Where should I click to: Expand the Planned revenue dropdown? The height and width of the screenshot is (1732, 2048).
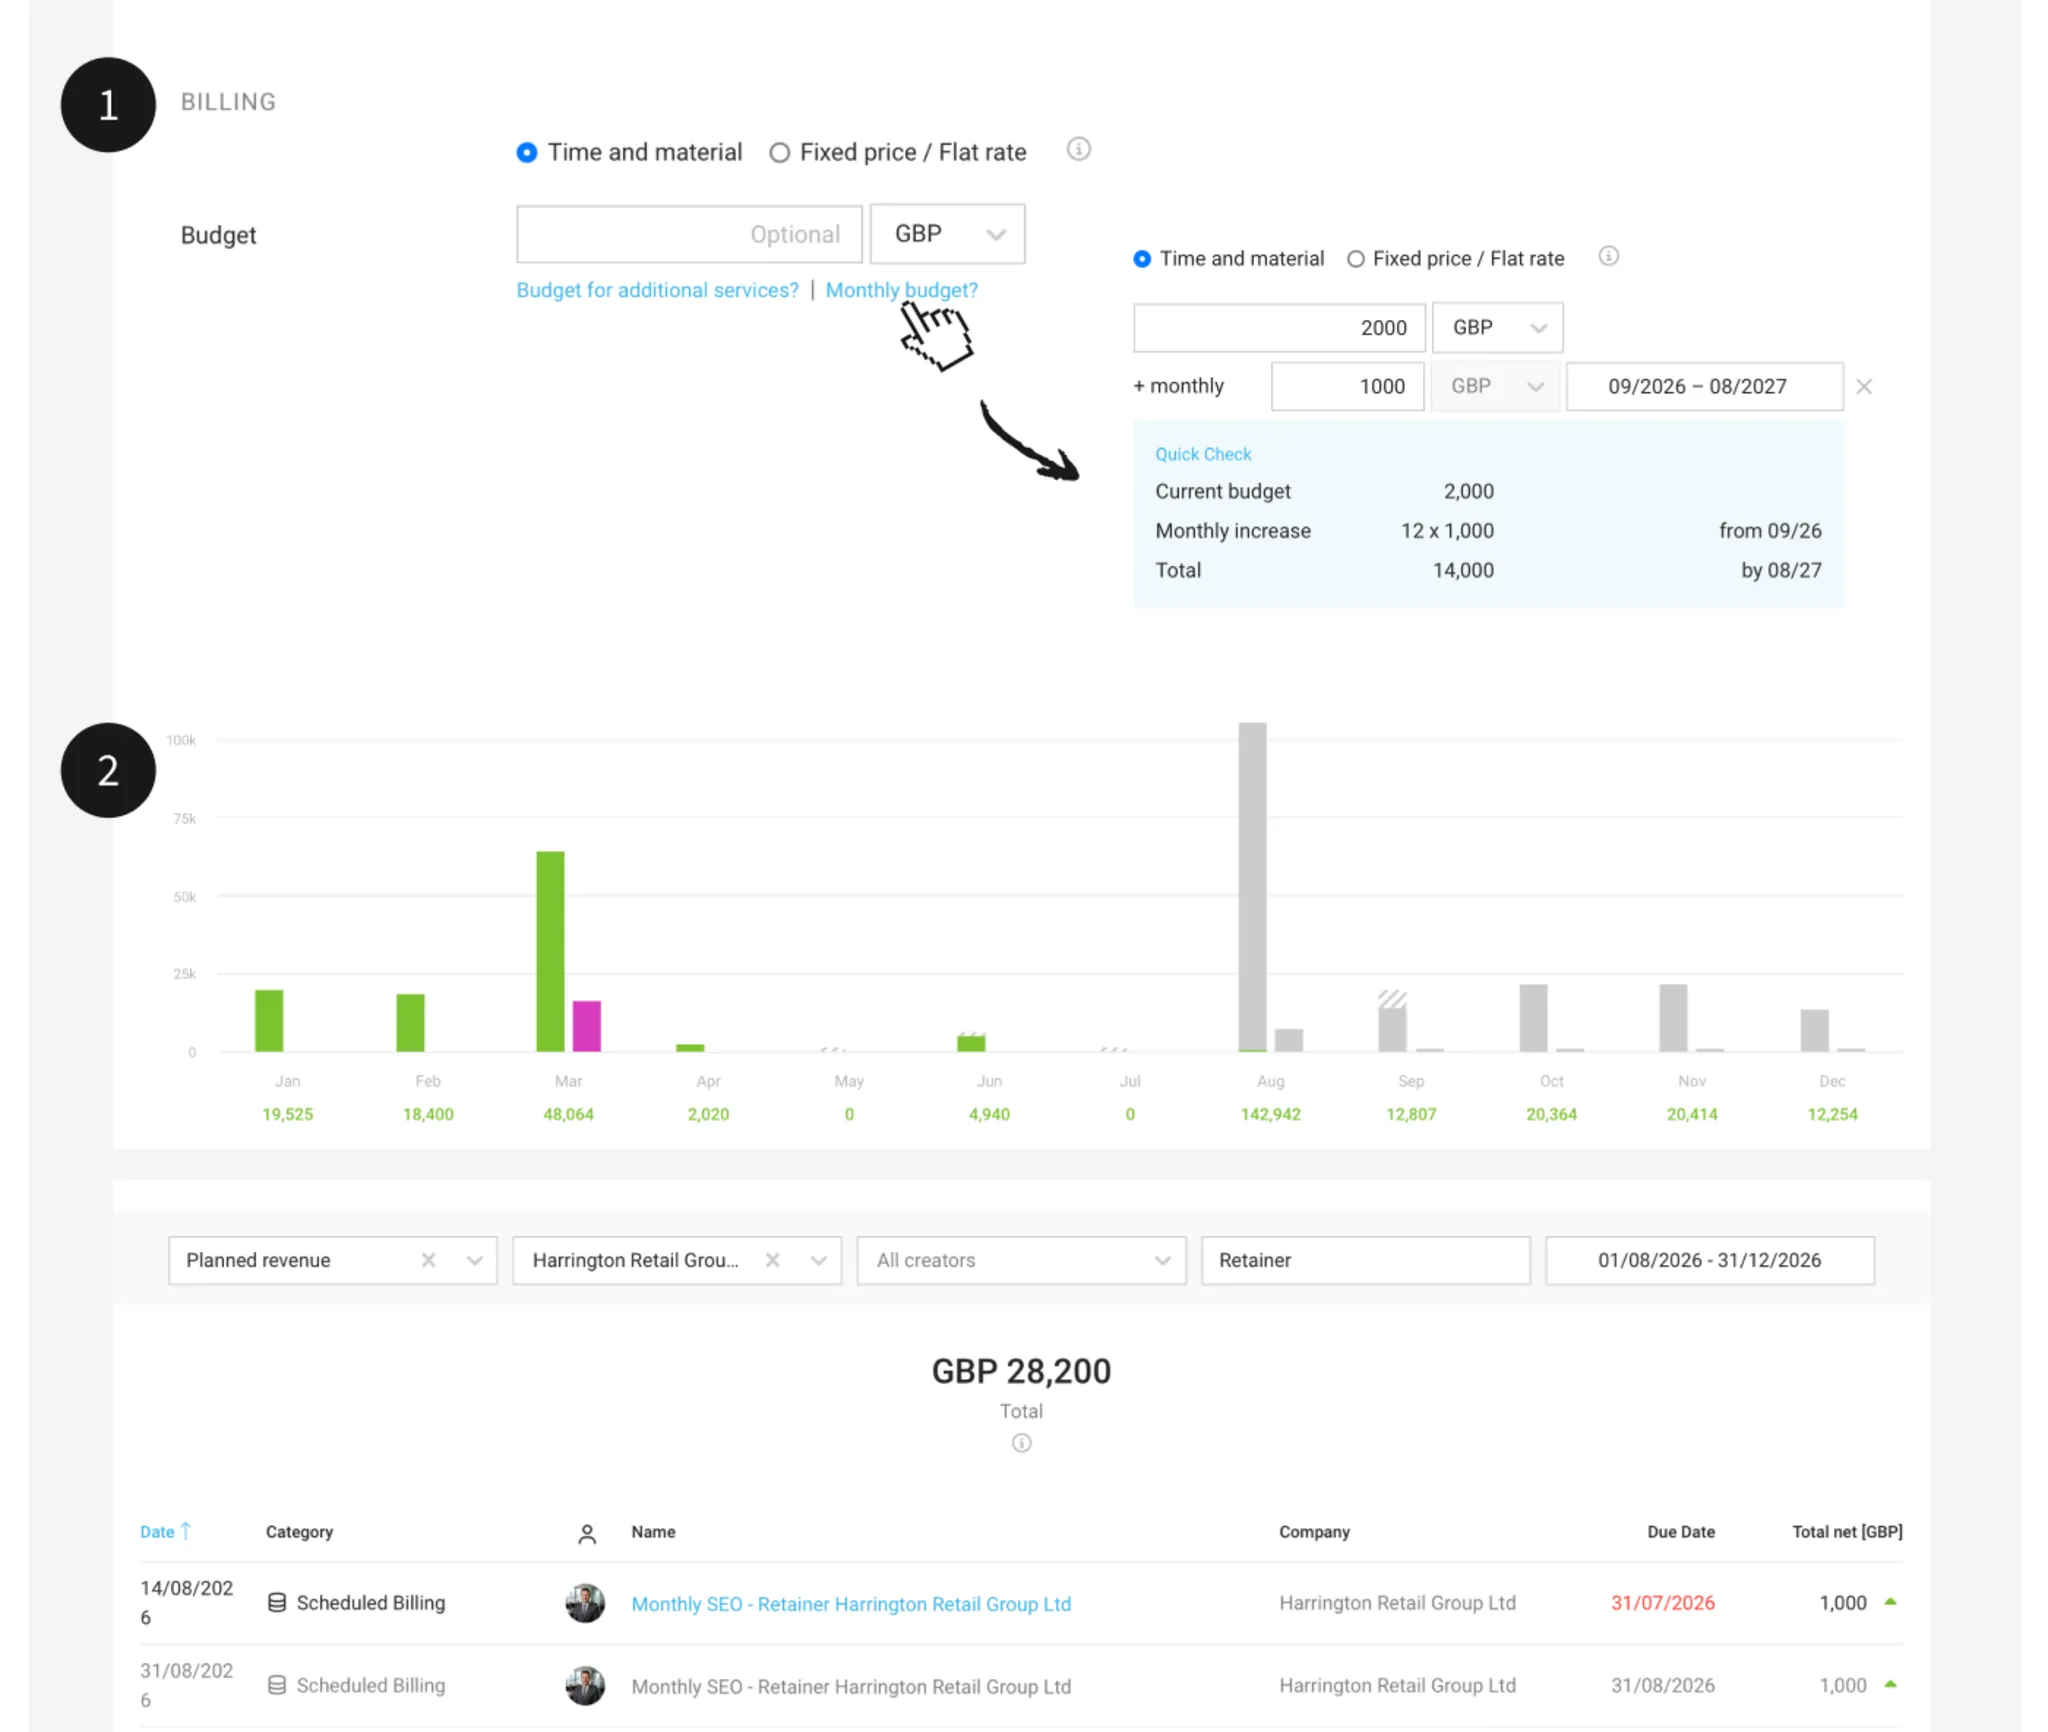tap(474, 1260)
